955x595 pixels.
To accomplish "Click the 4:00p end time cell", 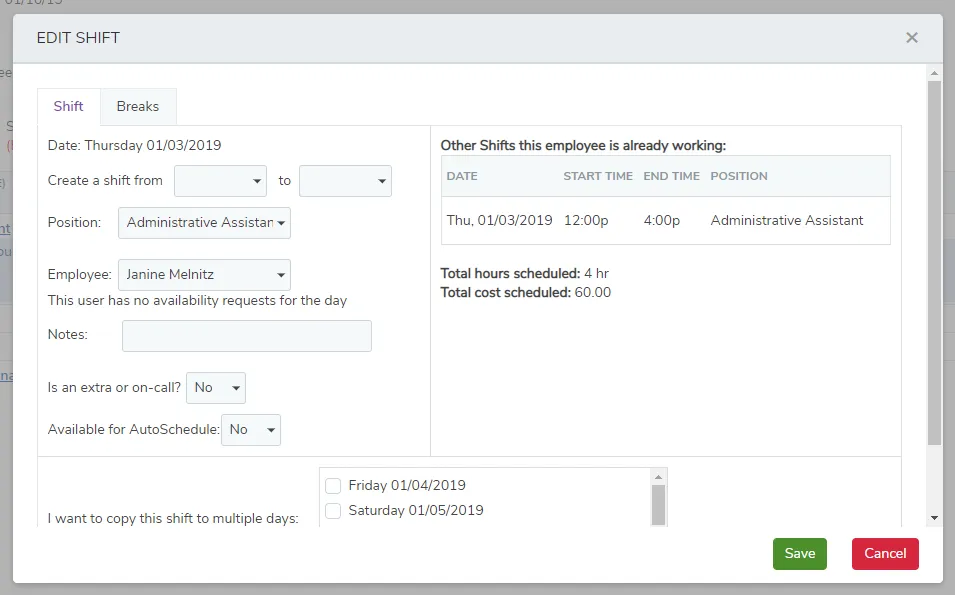I will [661, 220].
